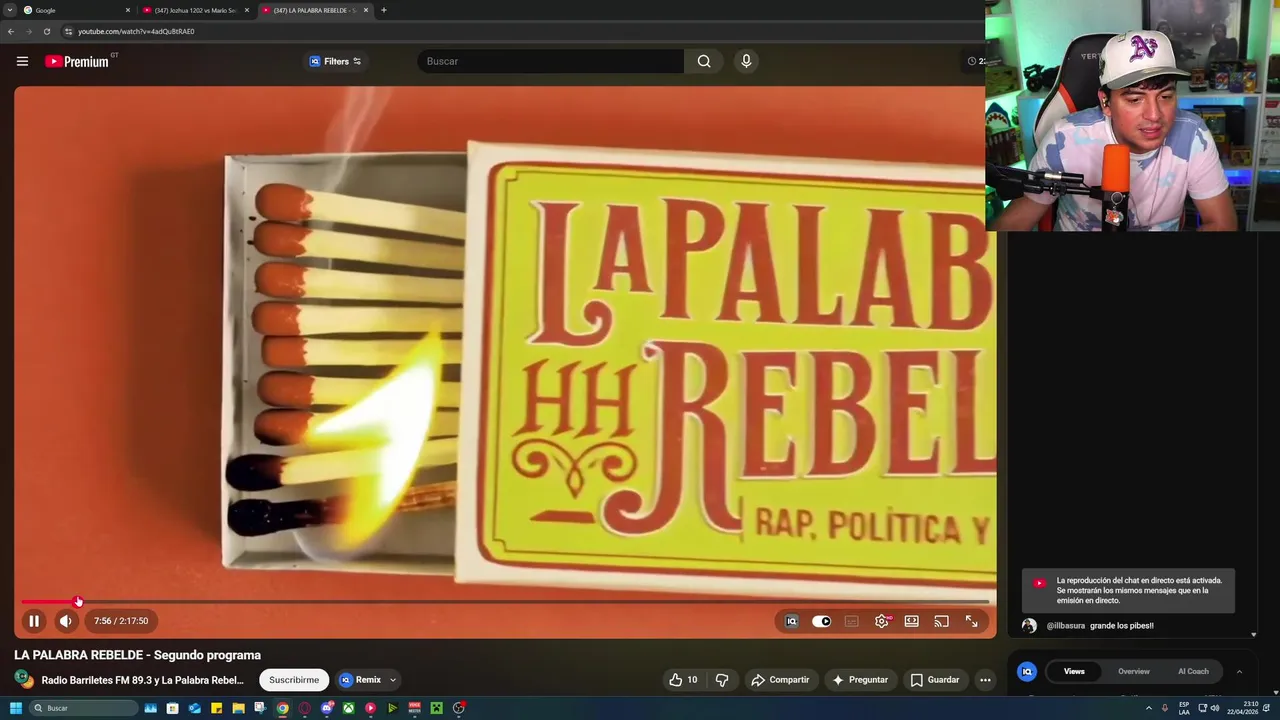Click Windows taskbar Buscar search box
This screenshot has height=720, width=1280.
point(83,708)
